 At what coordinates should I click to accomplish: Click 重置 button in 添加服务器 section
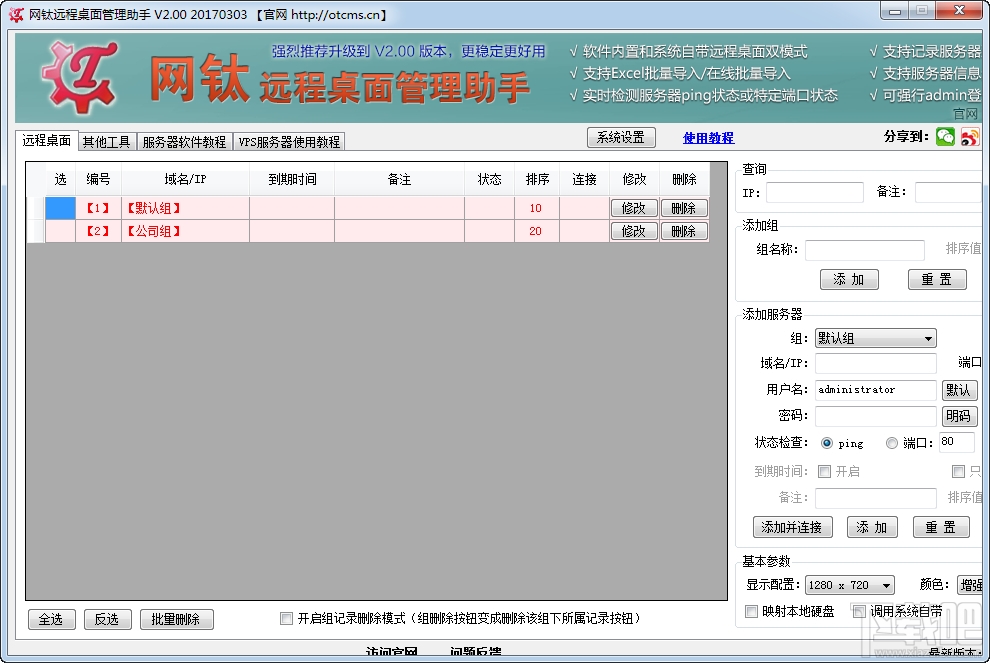coord(941,527)
